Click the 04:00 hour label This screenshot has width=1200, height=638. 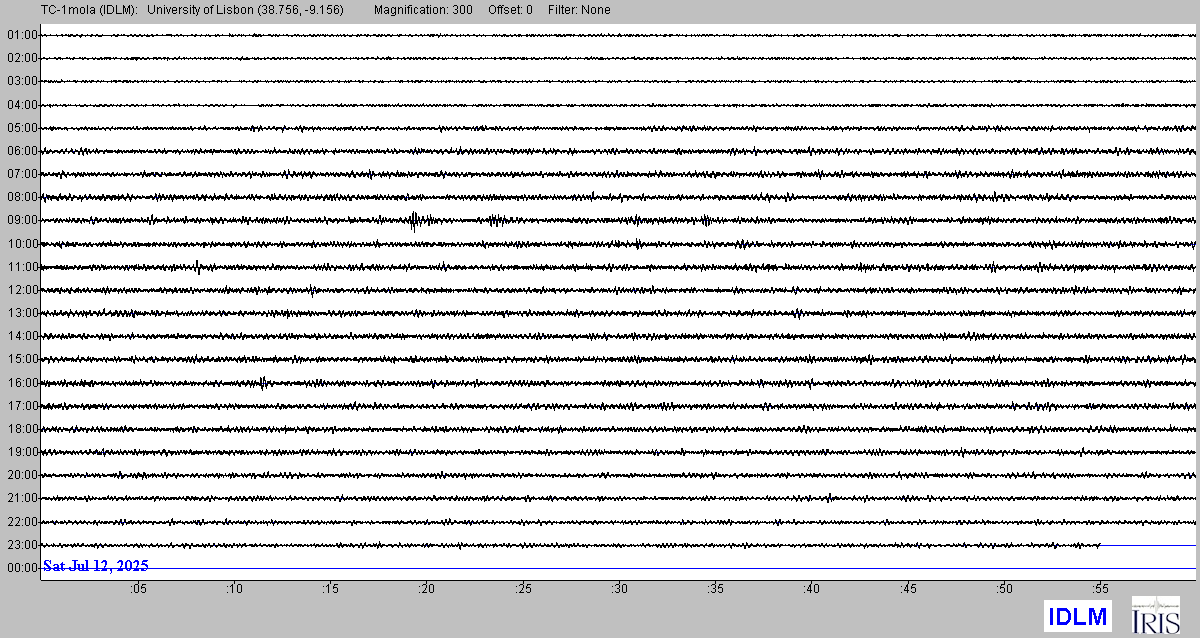[22, 104]
